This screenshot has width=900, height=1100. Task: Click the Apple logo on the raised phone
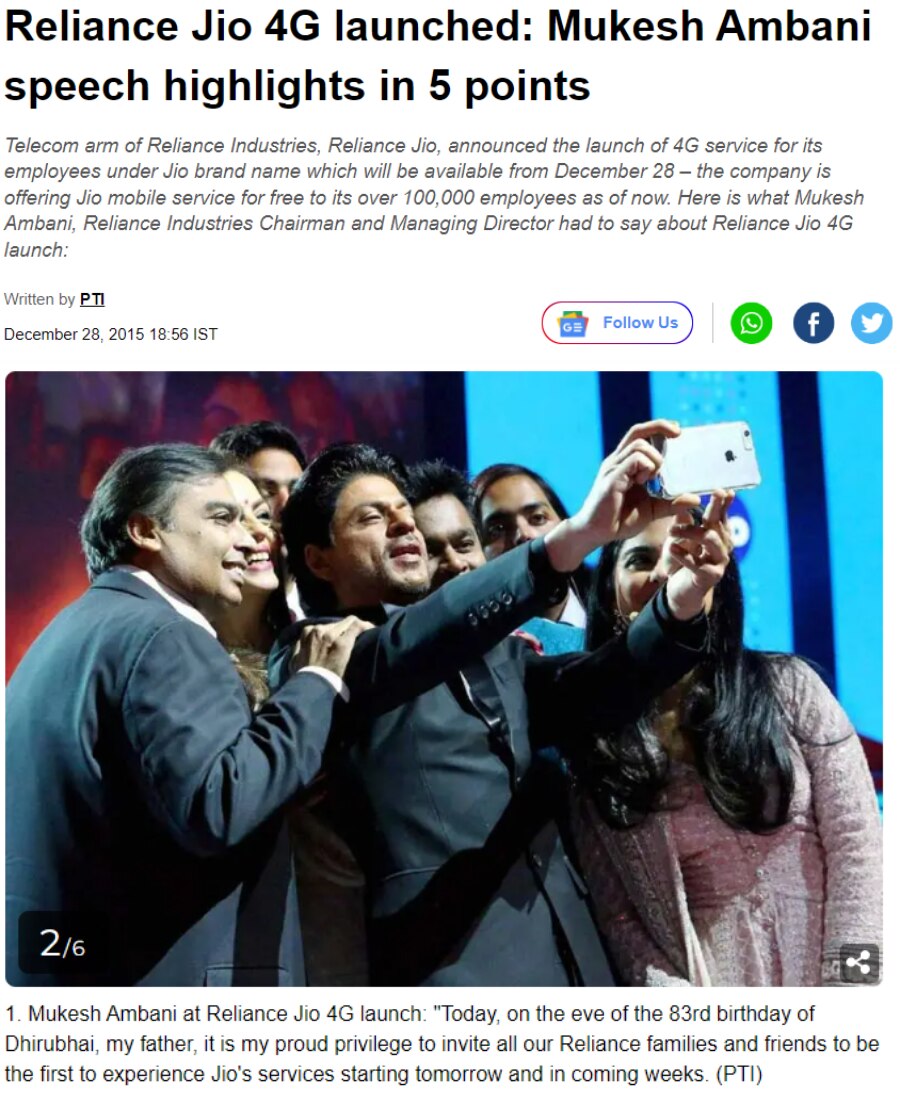(729, 455)
